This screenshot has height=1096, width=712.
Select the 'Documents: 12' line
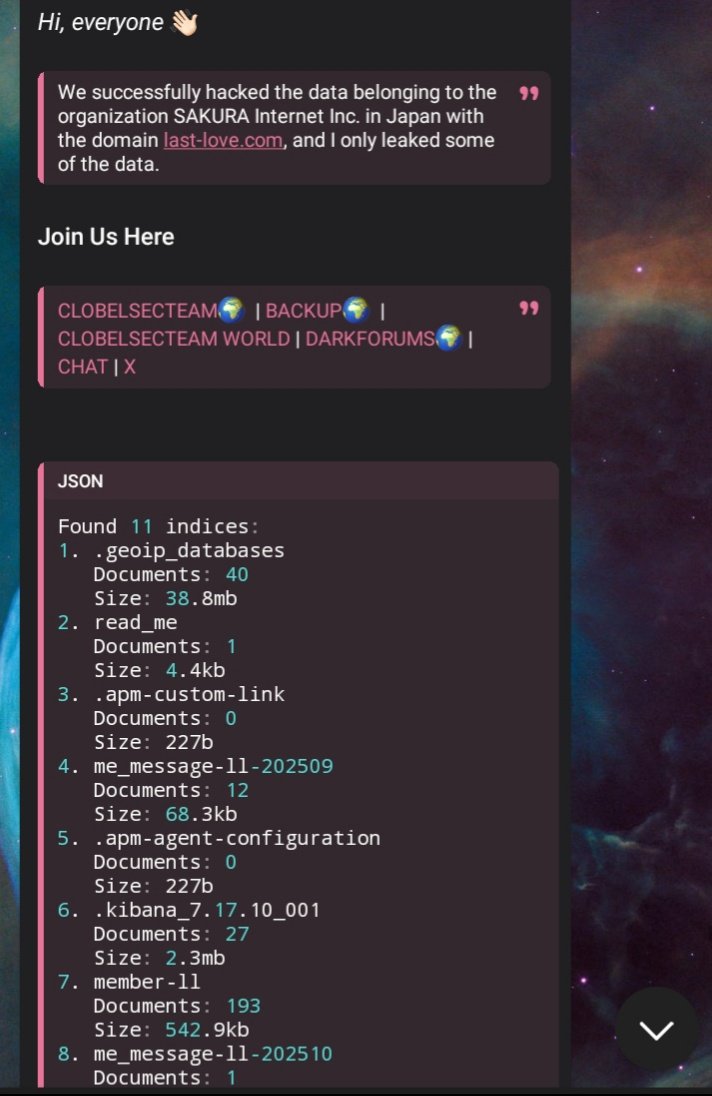[x=171, y=791]
